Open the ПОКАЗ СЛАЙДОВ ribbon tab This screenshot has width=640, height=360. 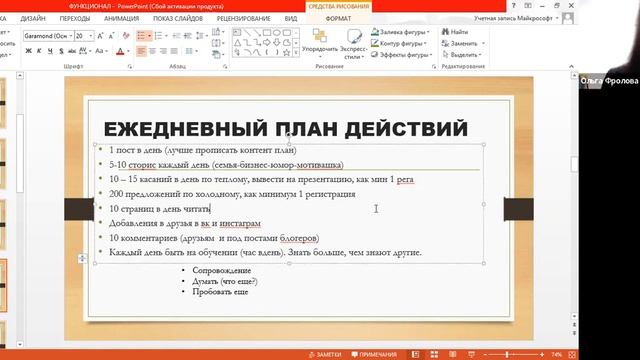click(178, 18)
